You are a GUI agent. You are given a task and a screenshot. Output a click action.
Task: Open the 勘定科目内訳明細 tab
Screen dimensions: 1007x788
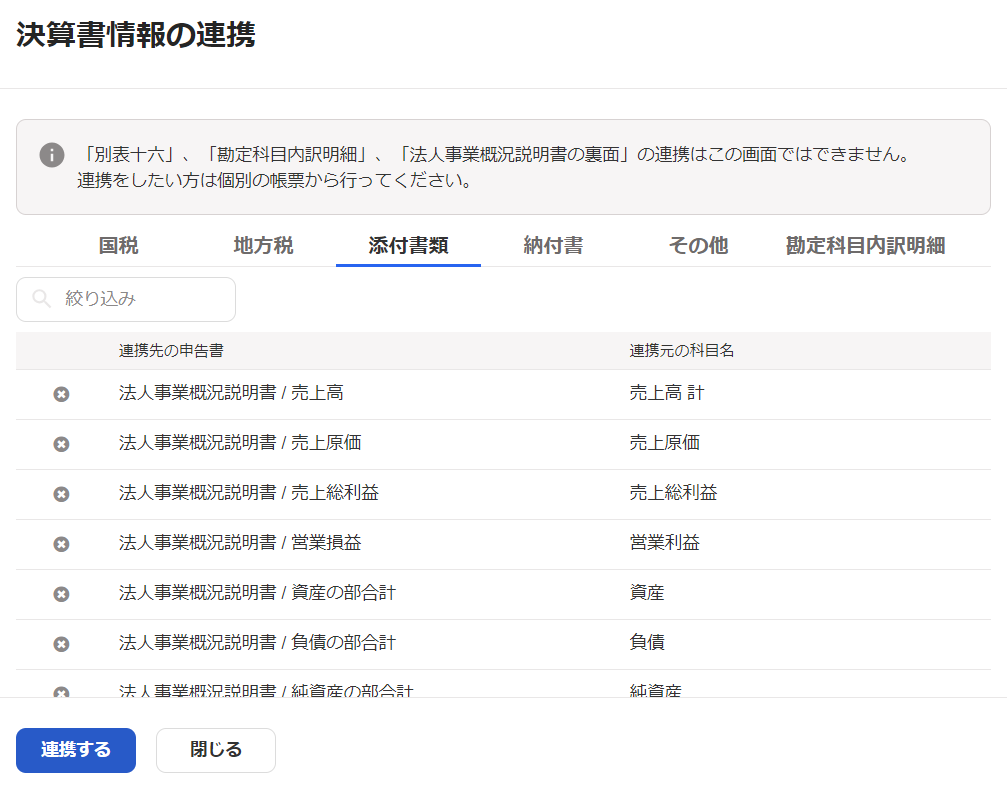pos(865,245)
